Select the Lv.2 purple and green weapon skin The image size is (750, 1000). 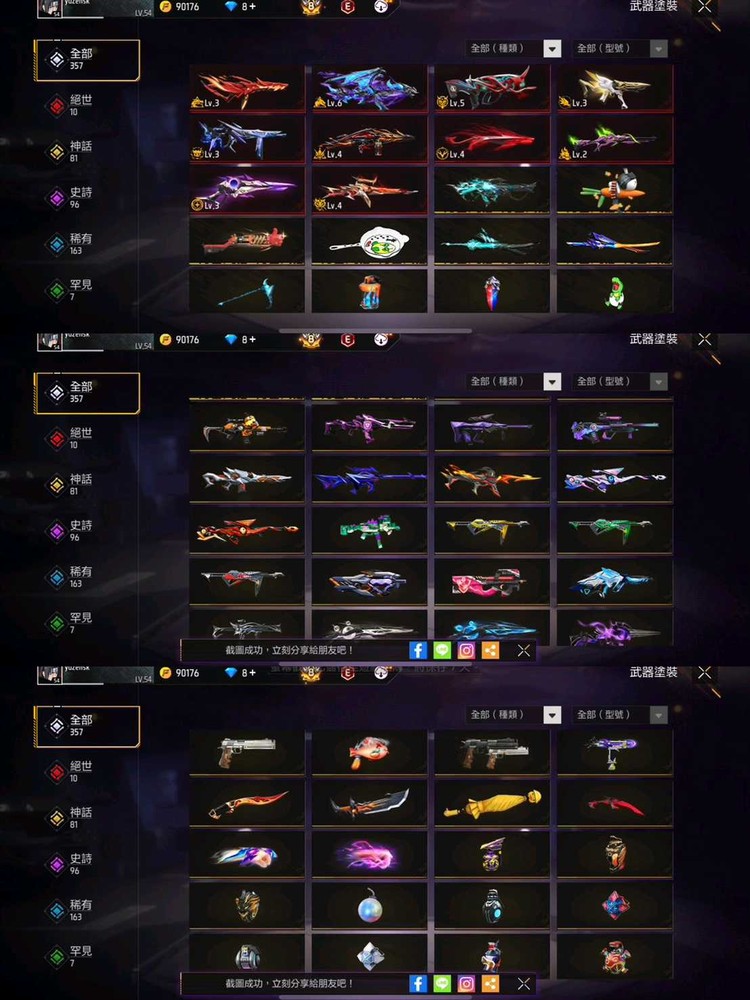coord(615,139)
